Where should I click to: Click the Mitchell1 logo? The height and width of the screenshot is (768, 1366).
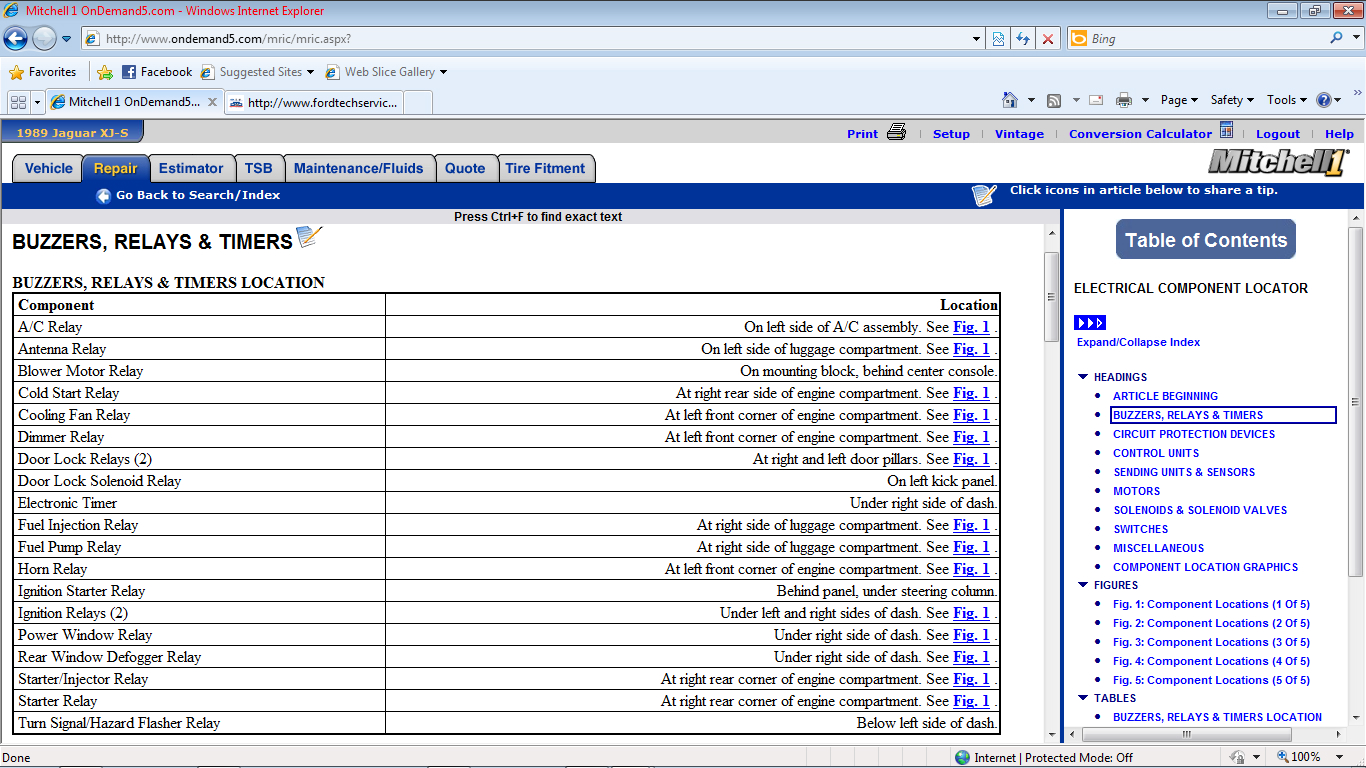click(x=1279, y=162)
